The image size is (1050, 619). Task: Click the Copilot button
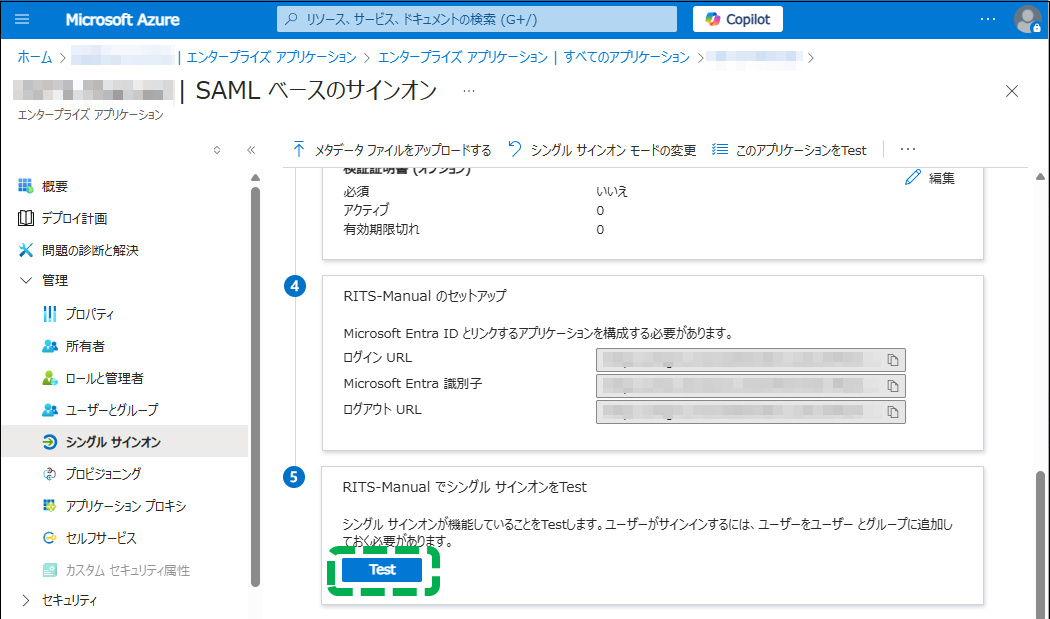click(x=737, y=19)
